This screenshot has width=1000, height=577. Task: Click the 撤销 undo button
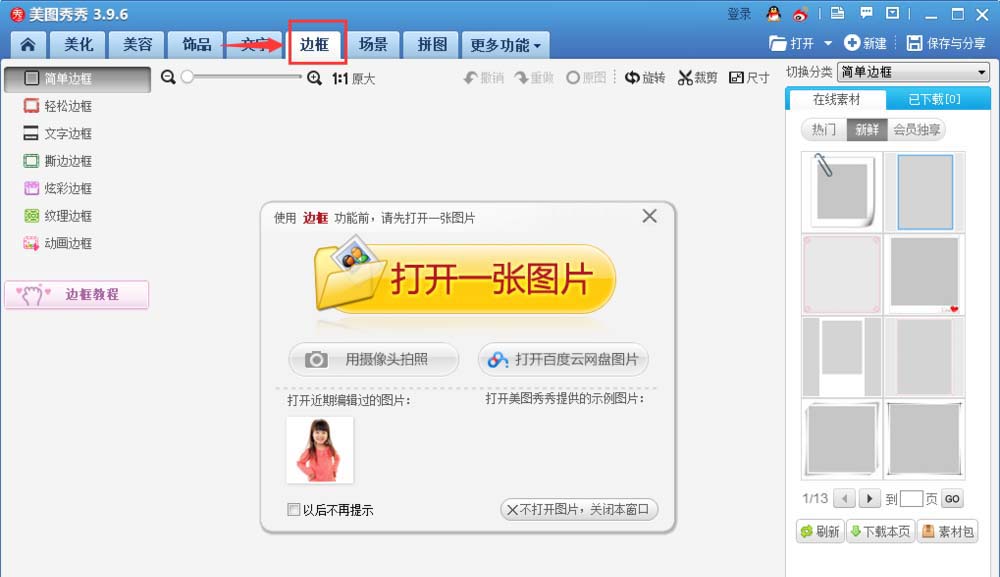483,78
